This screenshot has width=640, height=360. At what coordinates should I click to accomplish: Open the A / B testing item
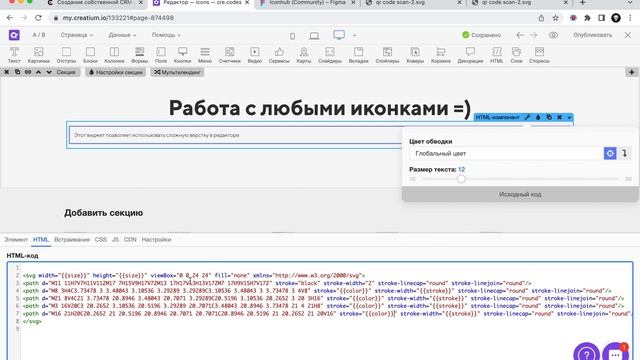39,35
